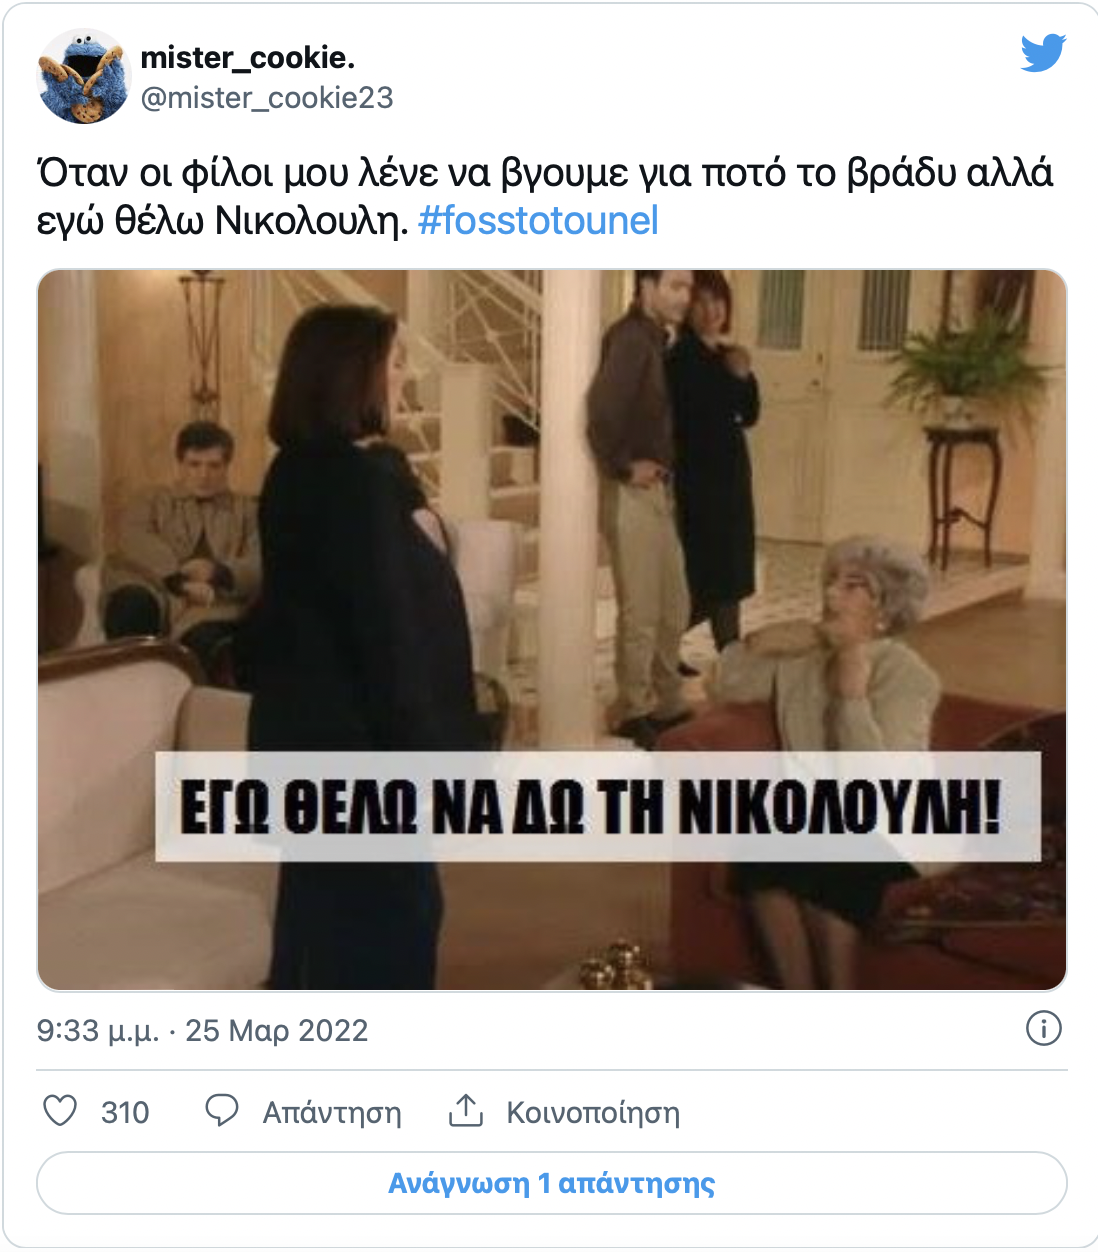Image resolution: width=1098 pixels, height=1252 pixels.
Task: Like the tweet with the heart icon
Action: click(60, 1111)
